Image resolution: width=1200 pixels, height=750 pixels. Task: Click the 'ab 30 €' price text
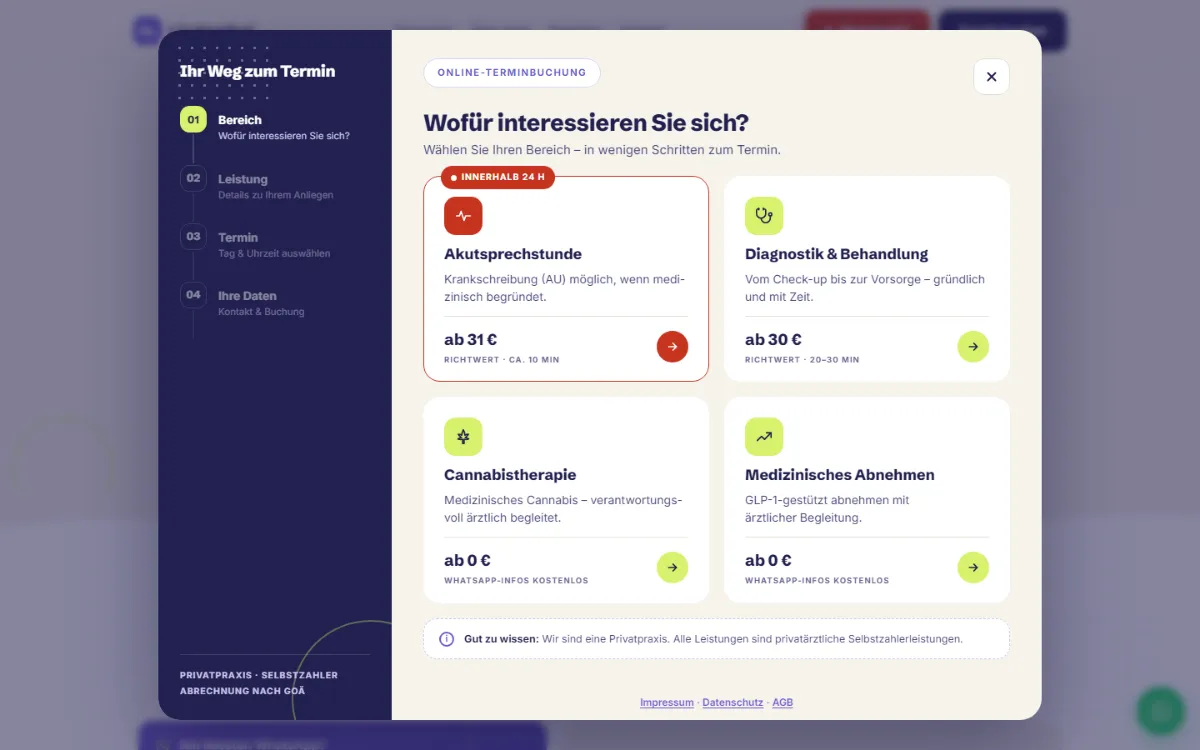[x=773, y=339]
